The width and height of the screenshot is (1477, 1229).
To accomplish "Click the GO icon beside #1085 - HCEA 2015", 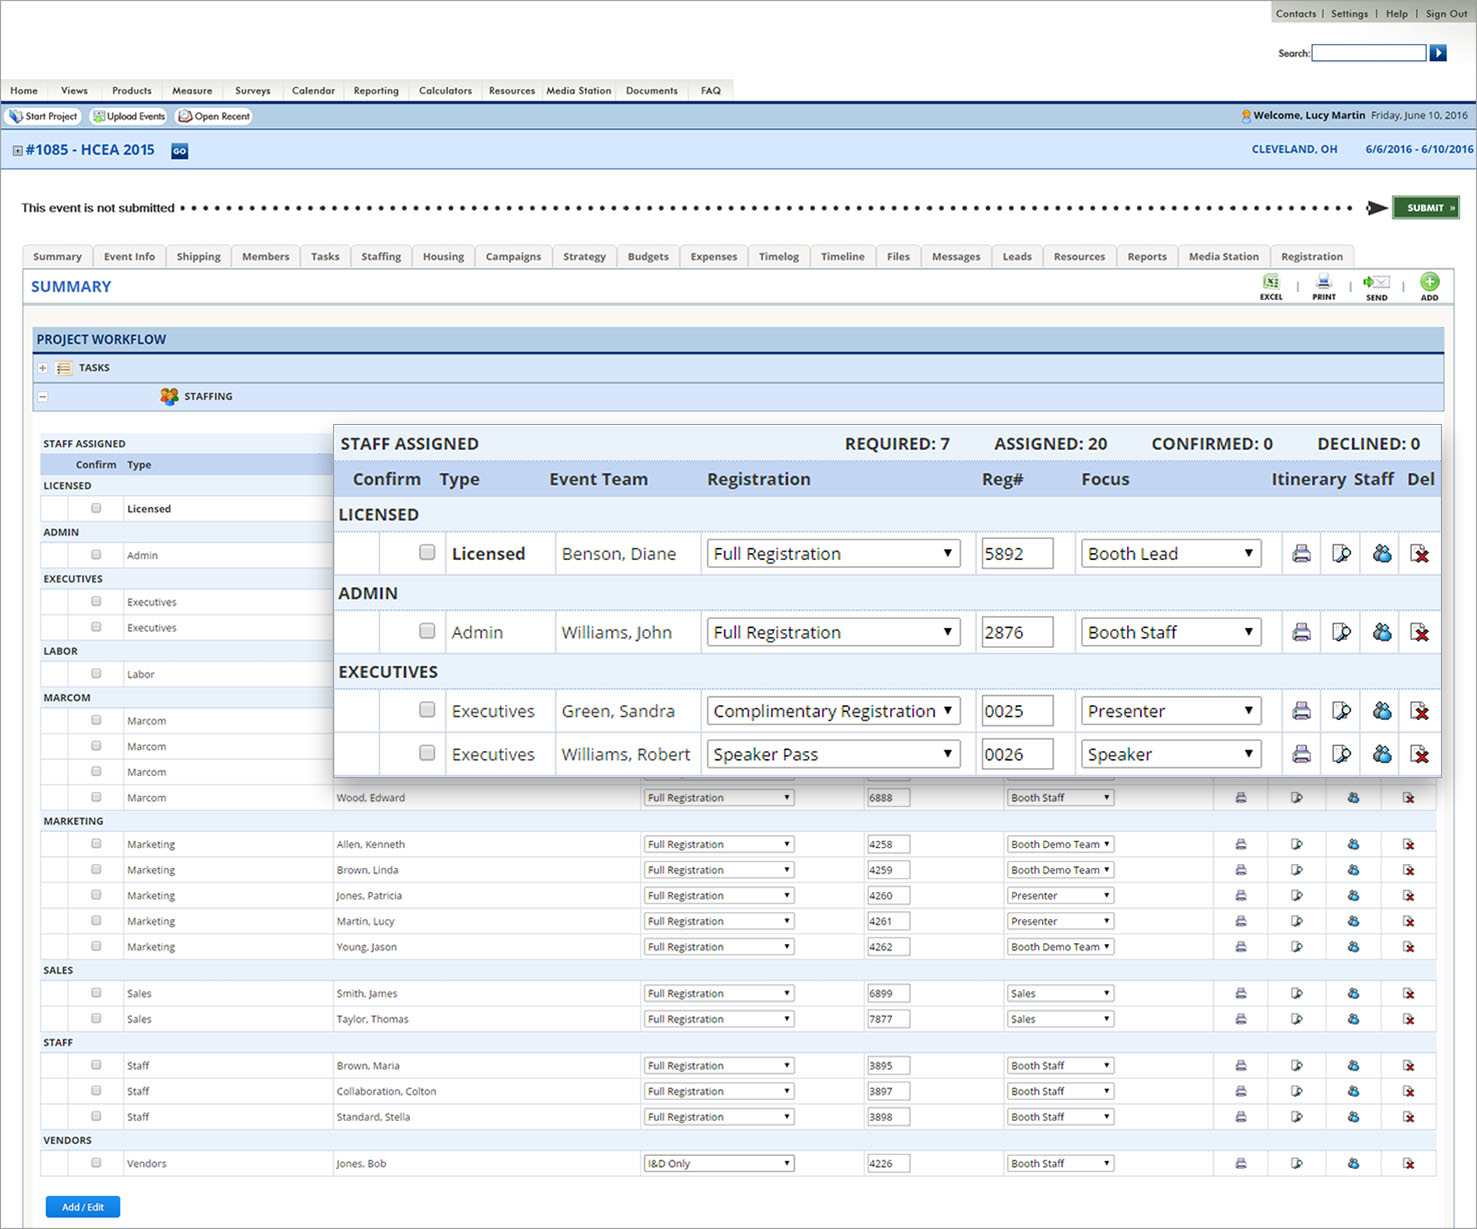I will pos(179,151).
